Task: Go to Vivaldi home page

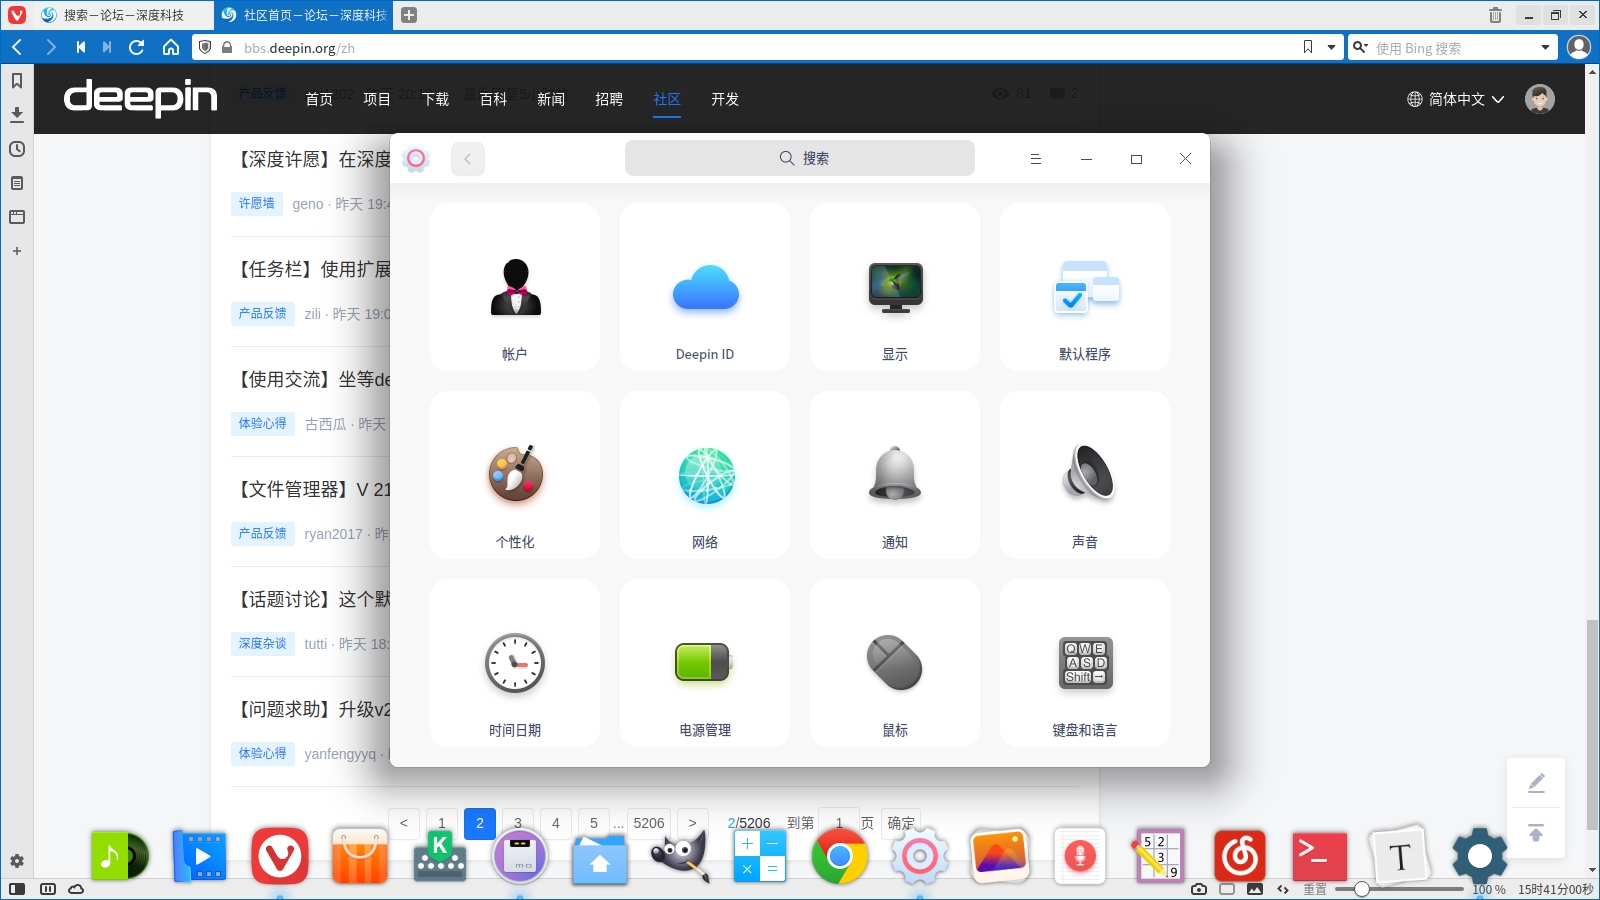Action: [171, 47]
